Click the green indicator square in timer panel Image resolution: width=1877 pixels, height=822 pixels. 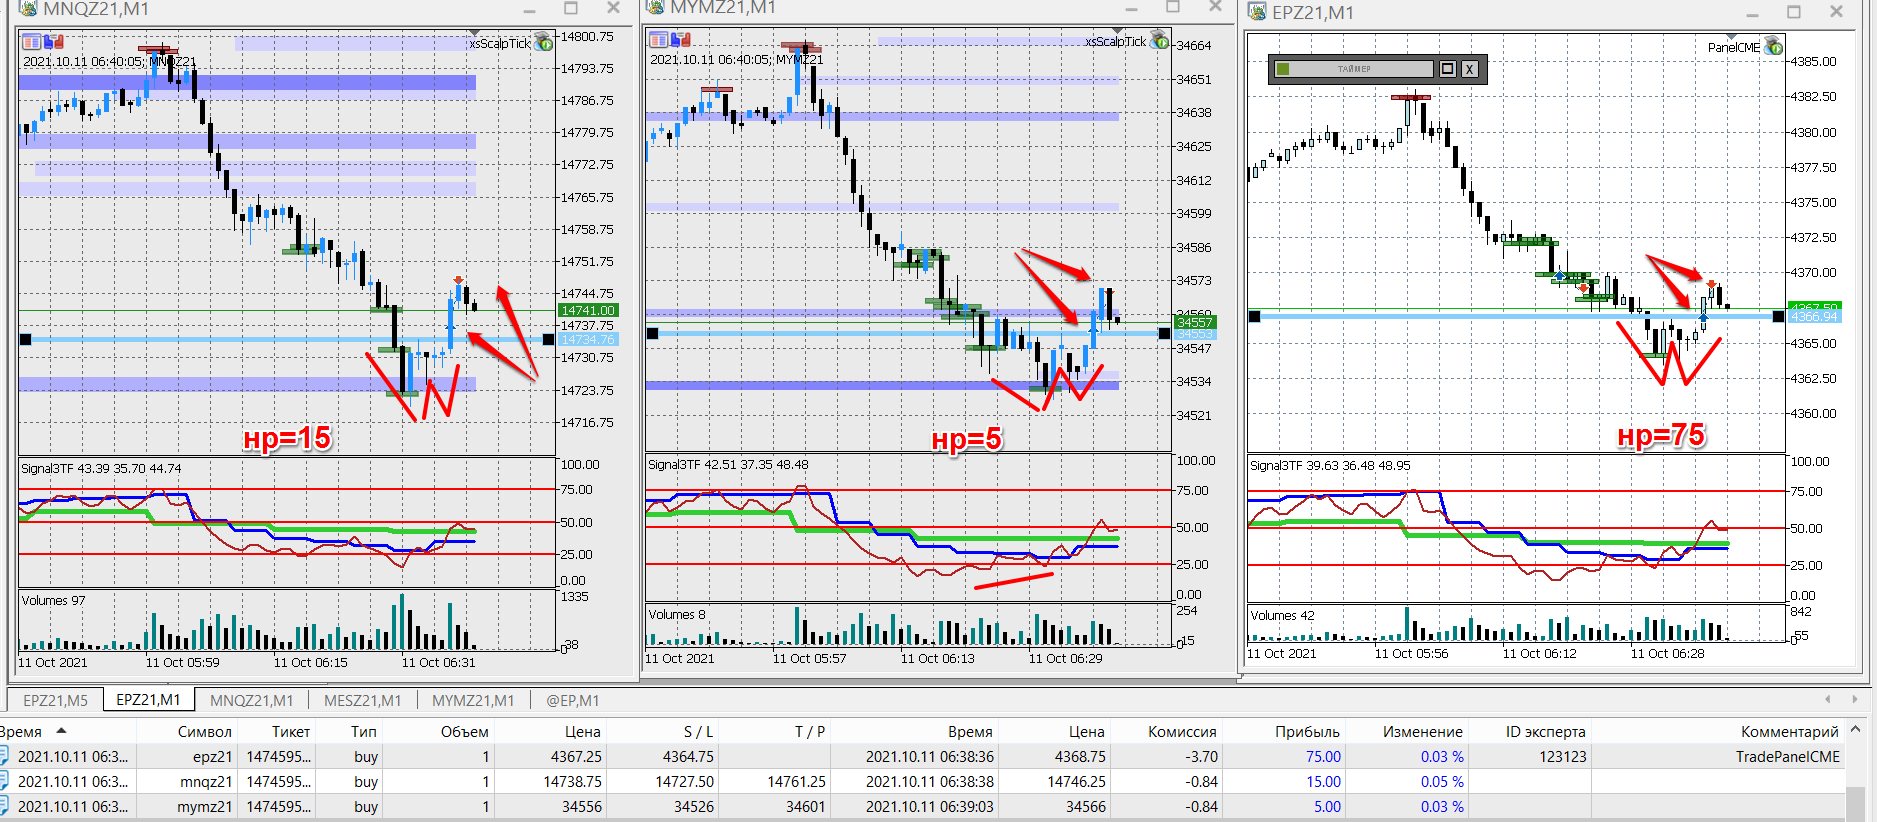(1283, 69)
